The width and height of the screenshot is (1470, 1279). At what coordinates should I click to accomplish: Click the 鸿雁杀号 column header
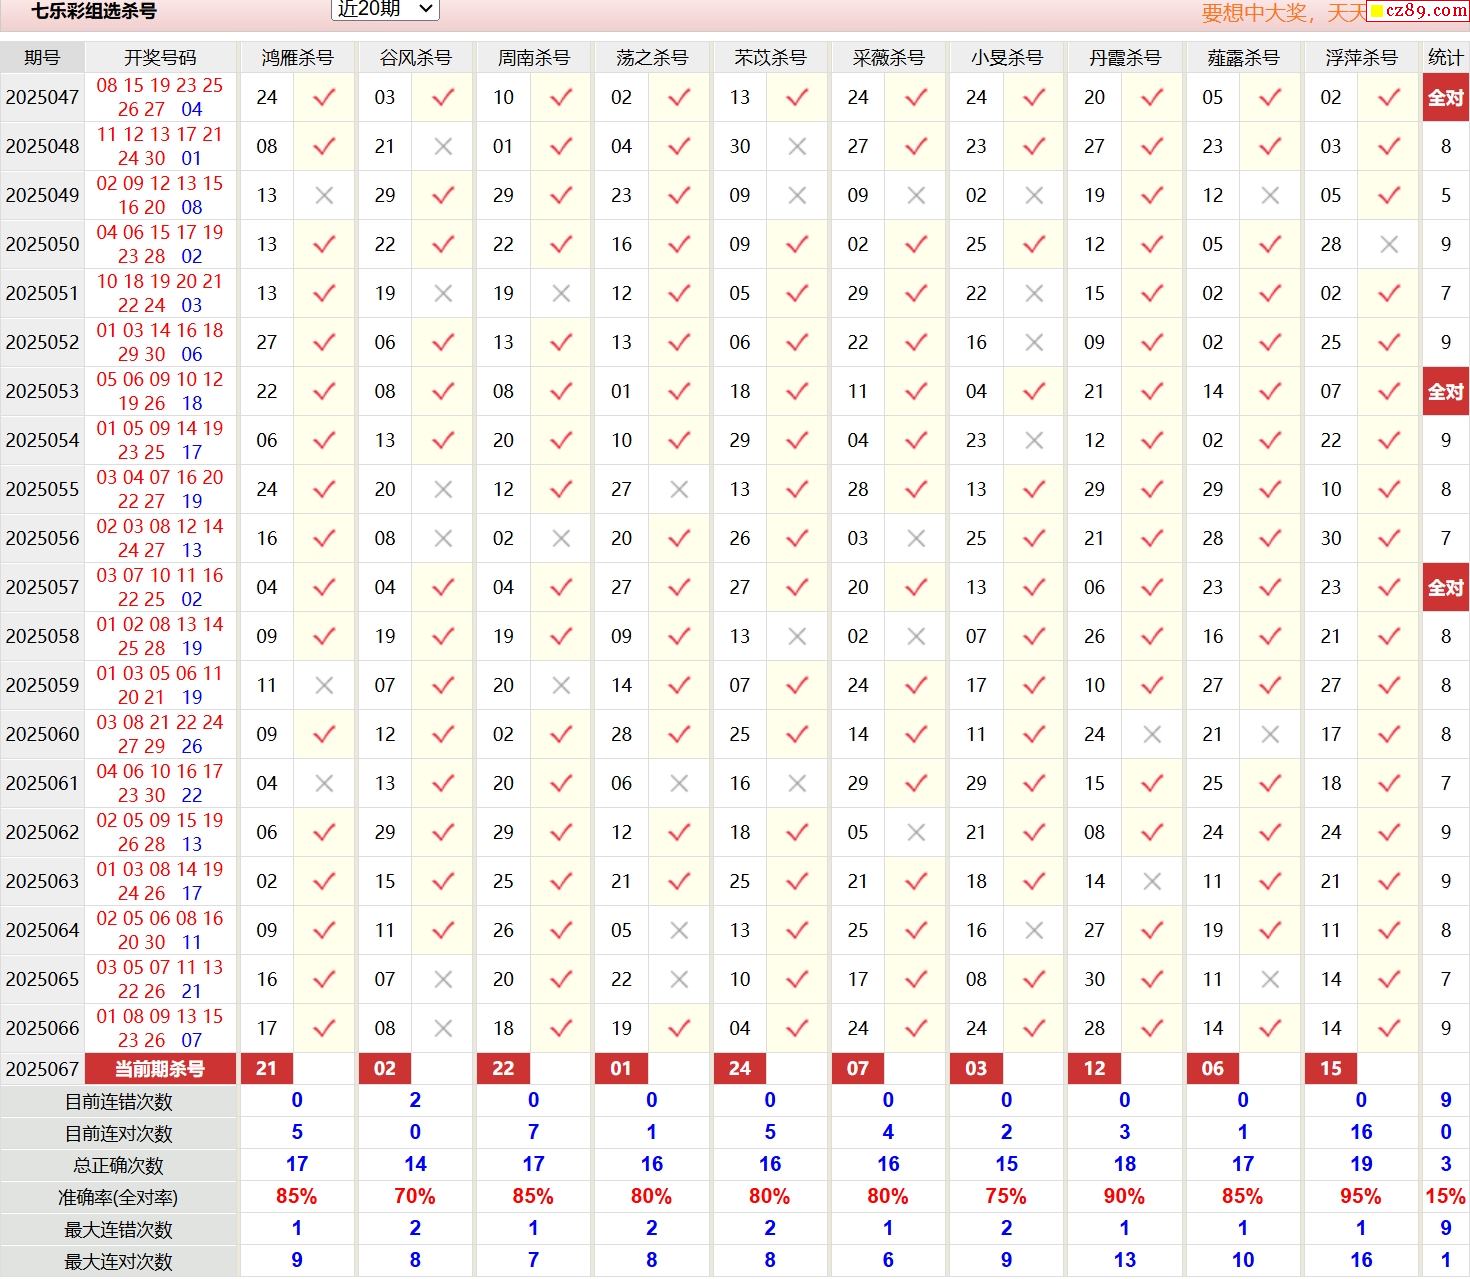[297, 58]
